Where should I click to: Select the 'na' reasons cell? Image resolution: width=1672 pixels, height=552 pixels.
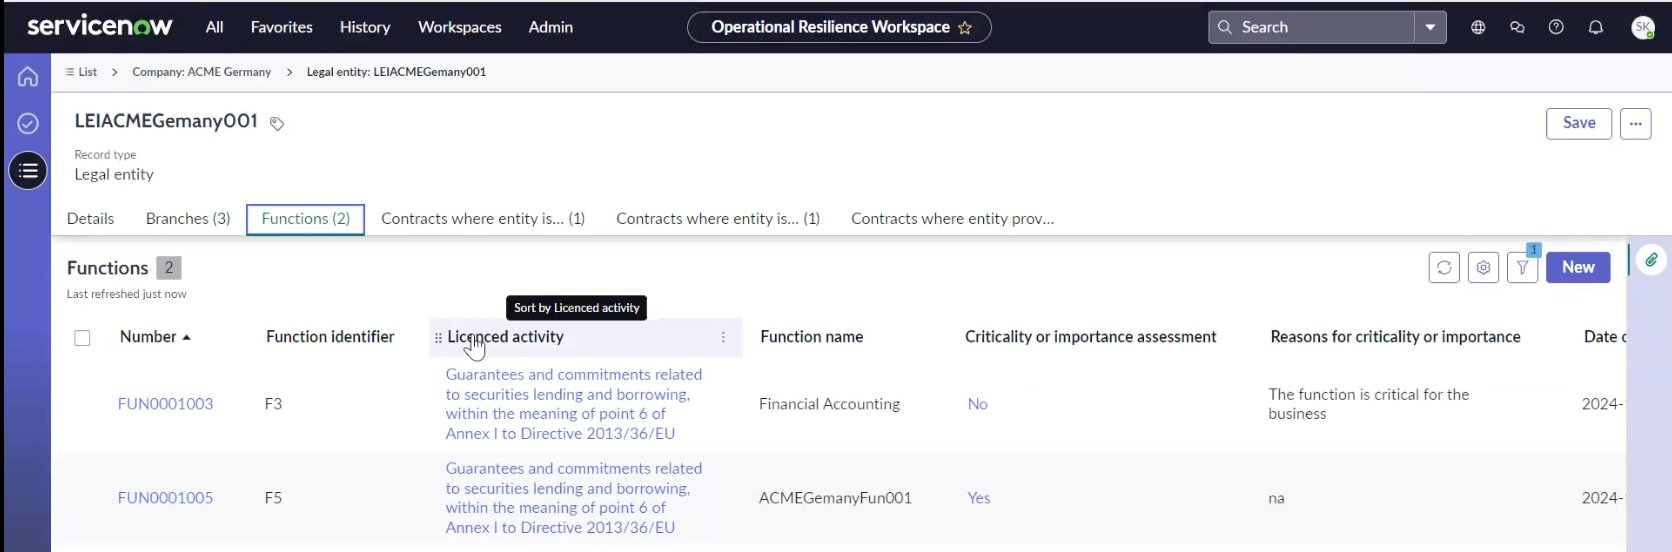coord(1276,498)
